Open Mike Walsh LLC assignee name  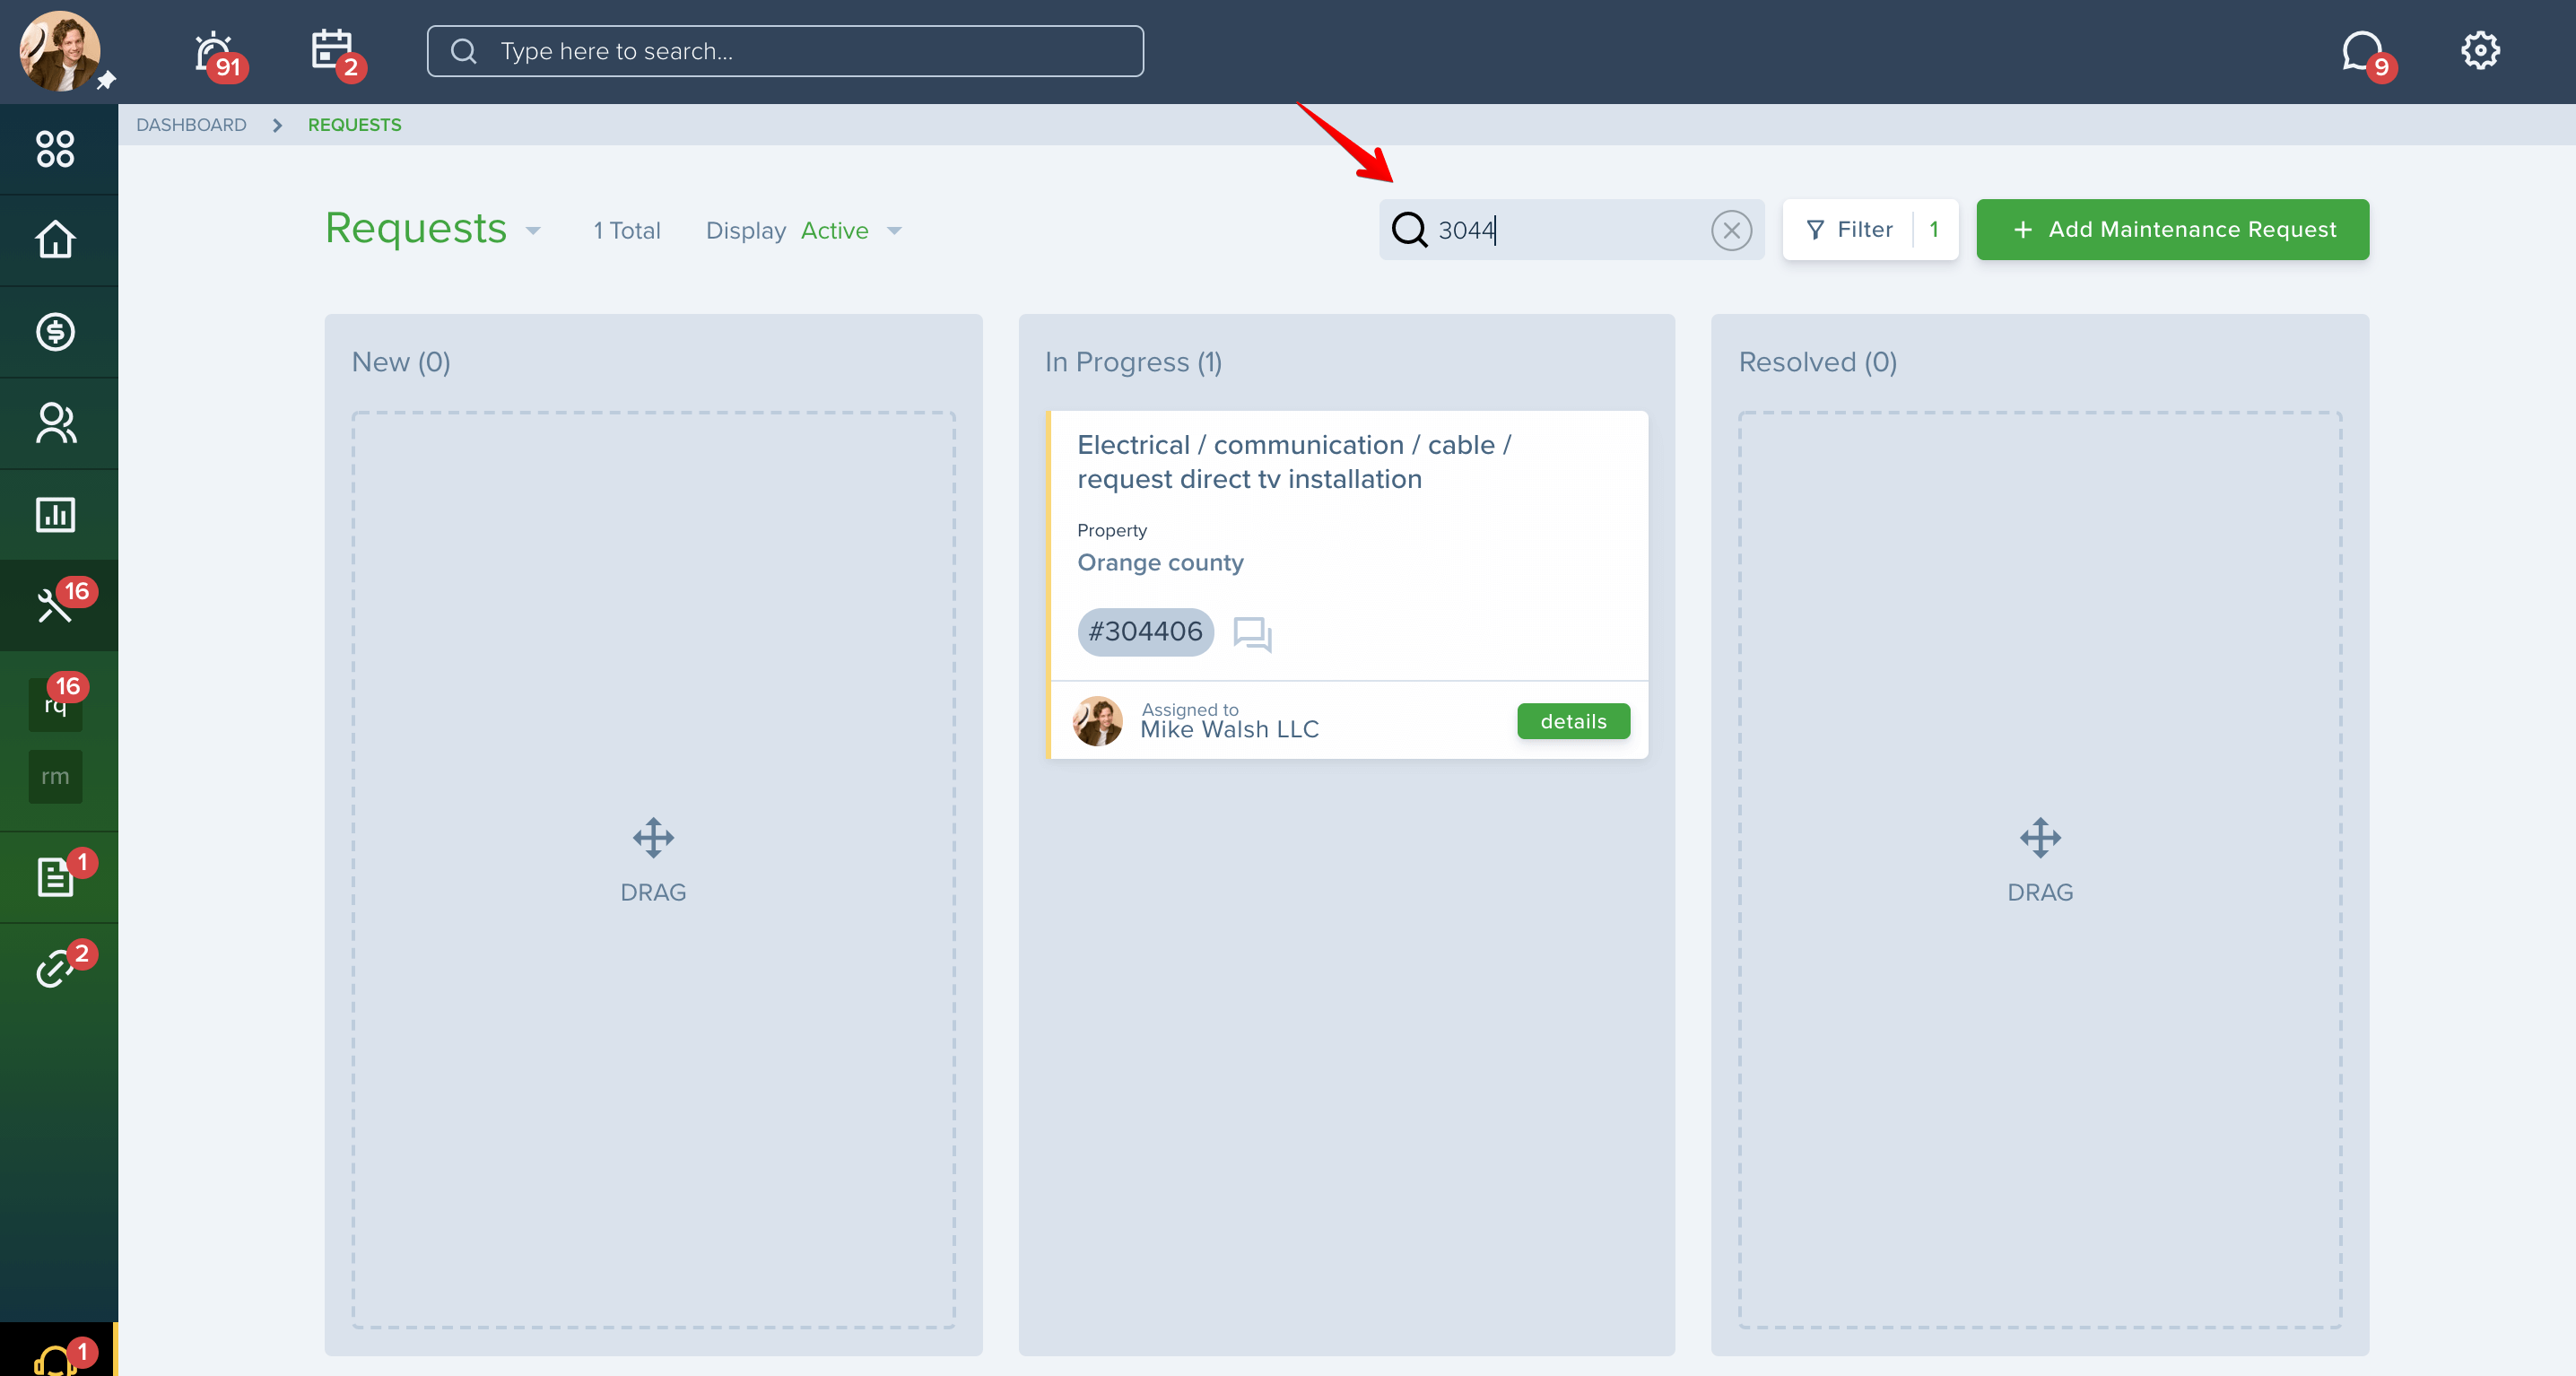(1229, 730)
